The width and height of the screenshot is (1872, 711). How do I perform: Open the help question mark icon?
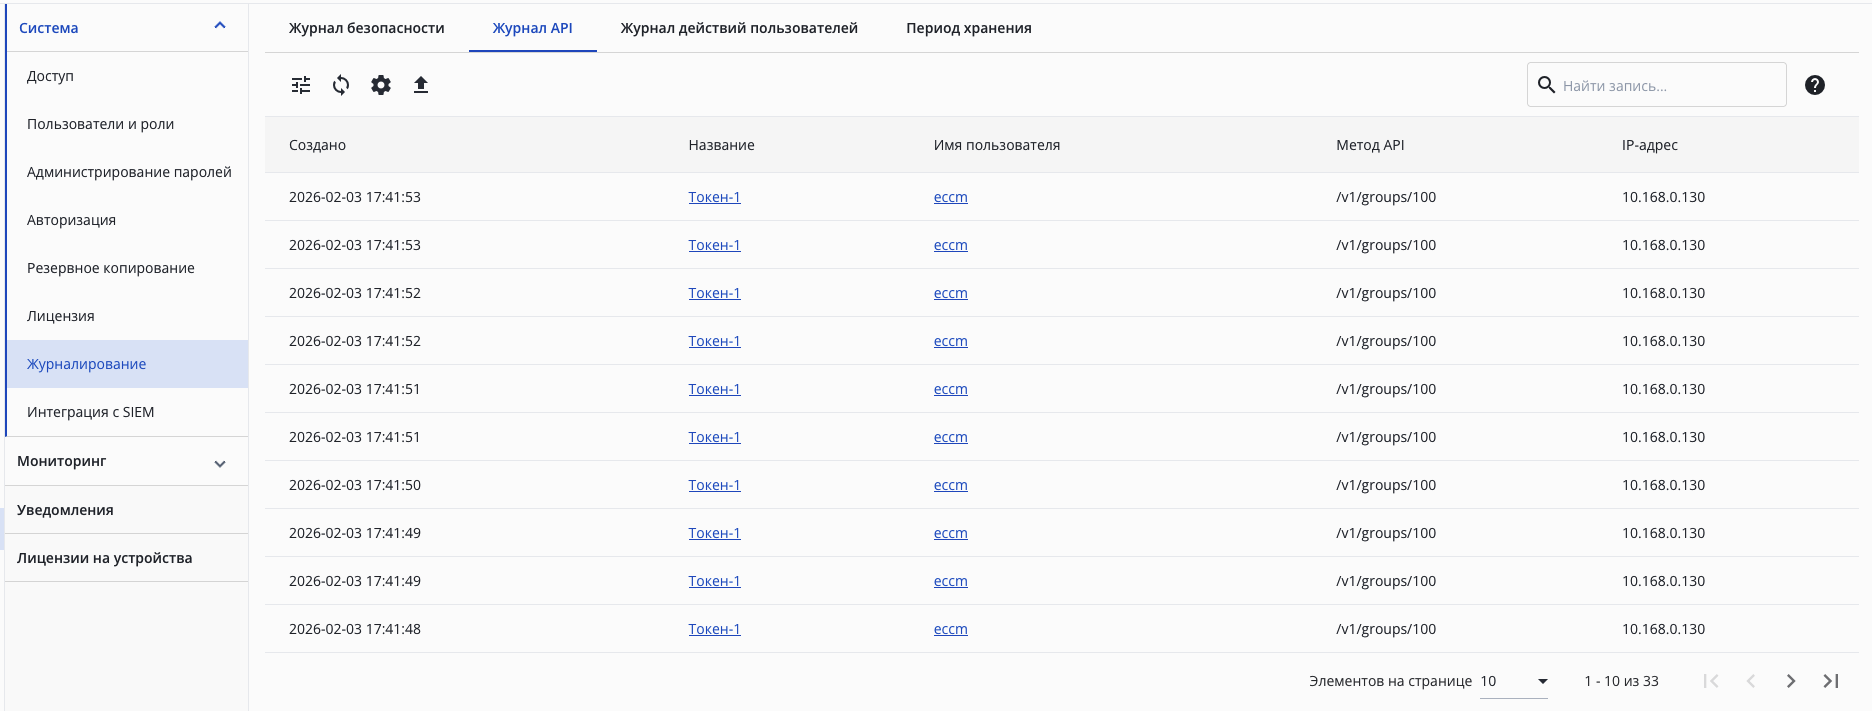1815,85
